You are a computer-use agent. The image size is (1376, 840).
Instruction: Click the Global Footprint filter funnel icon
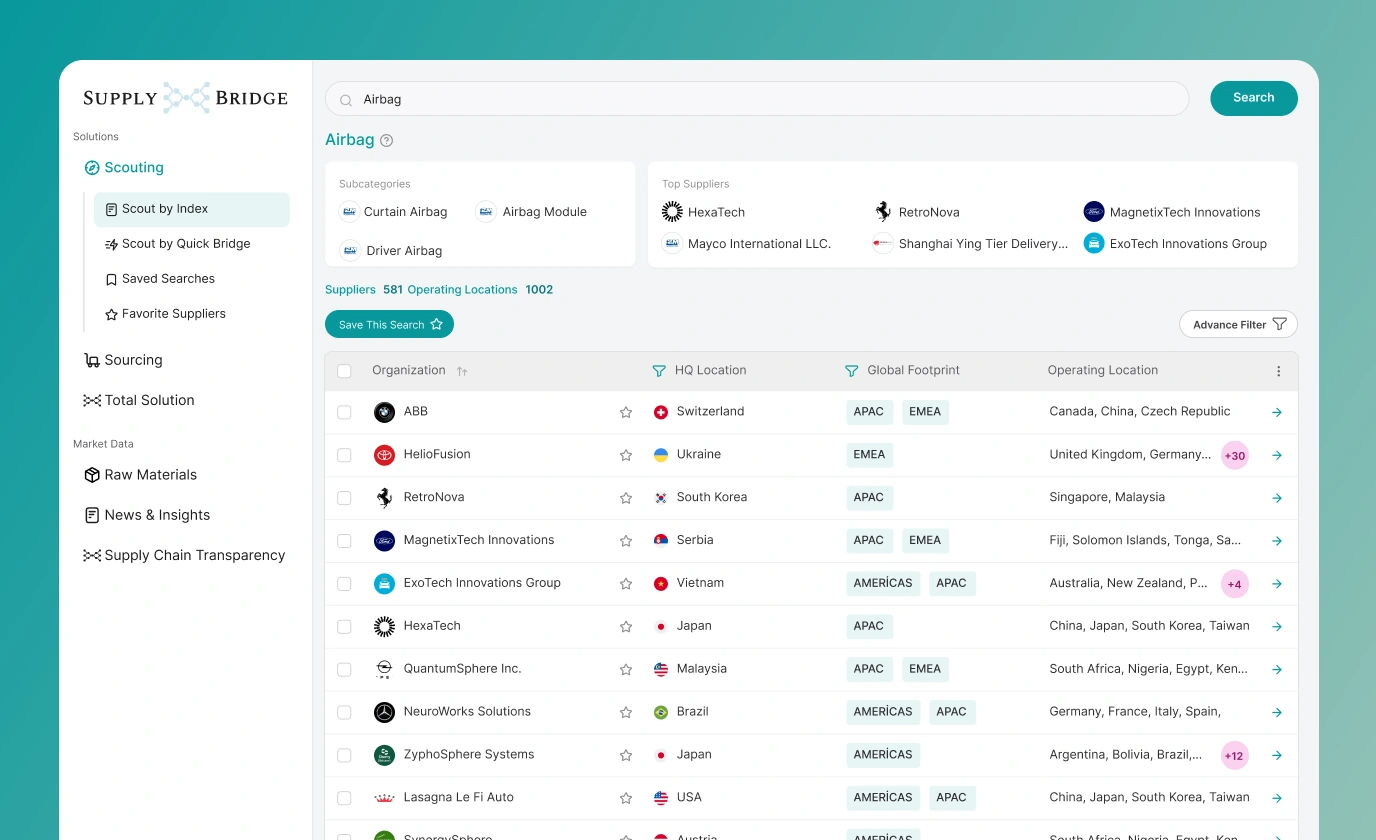pyautogui.click(x=852, y=371)
